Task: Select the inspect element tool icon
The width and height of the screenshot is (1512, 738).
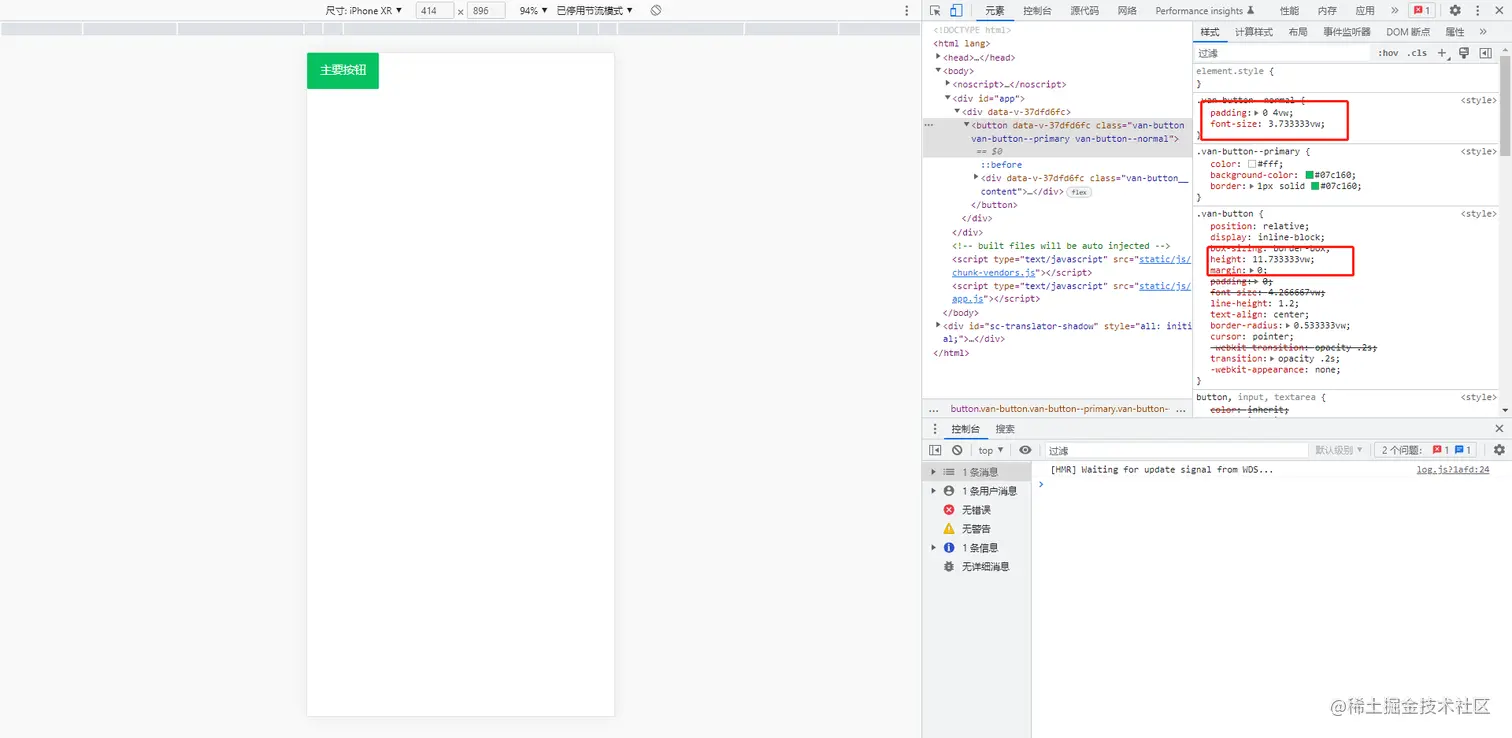Action: click(x=937, y=10)
